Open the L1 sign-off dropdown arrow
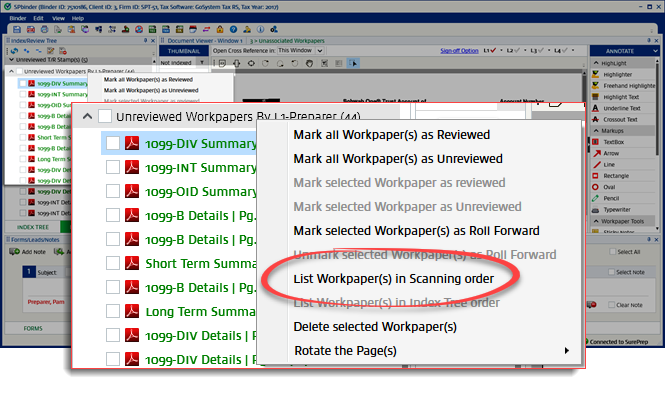Image resolution: width=665 pixels, height=394 pixels. click(501, 50)
